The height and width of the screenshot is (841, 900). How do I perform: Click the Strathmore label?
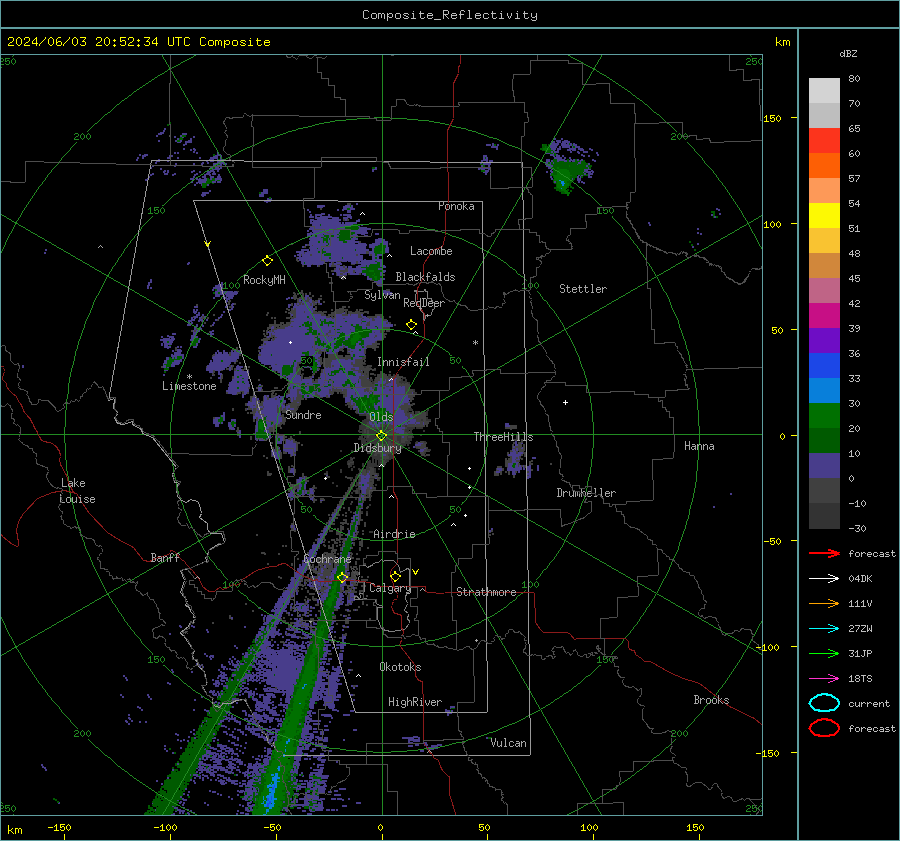(x=486, y=592)
